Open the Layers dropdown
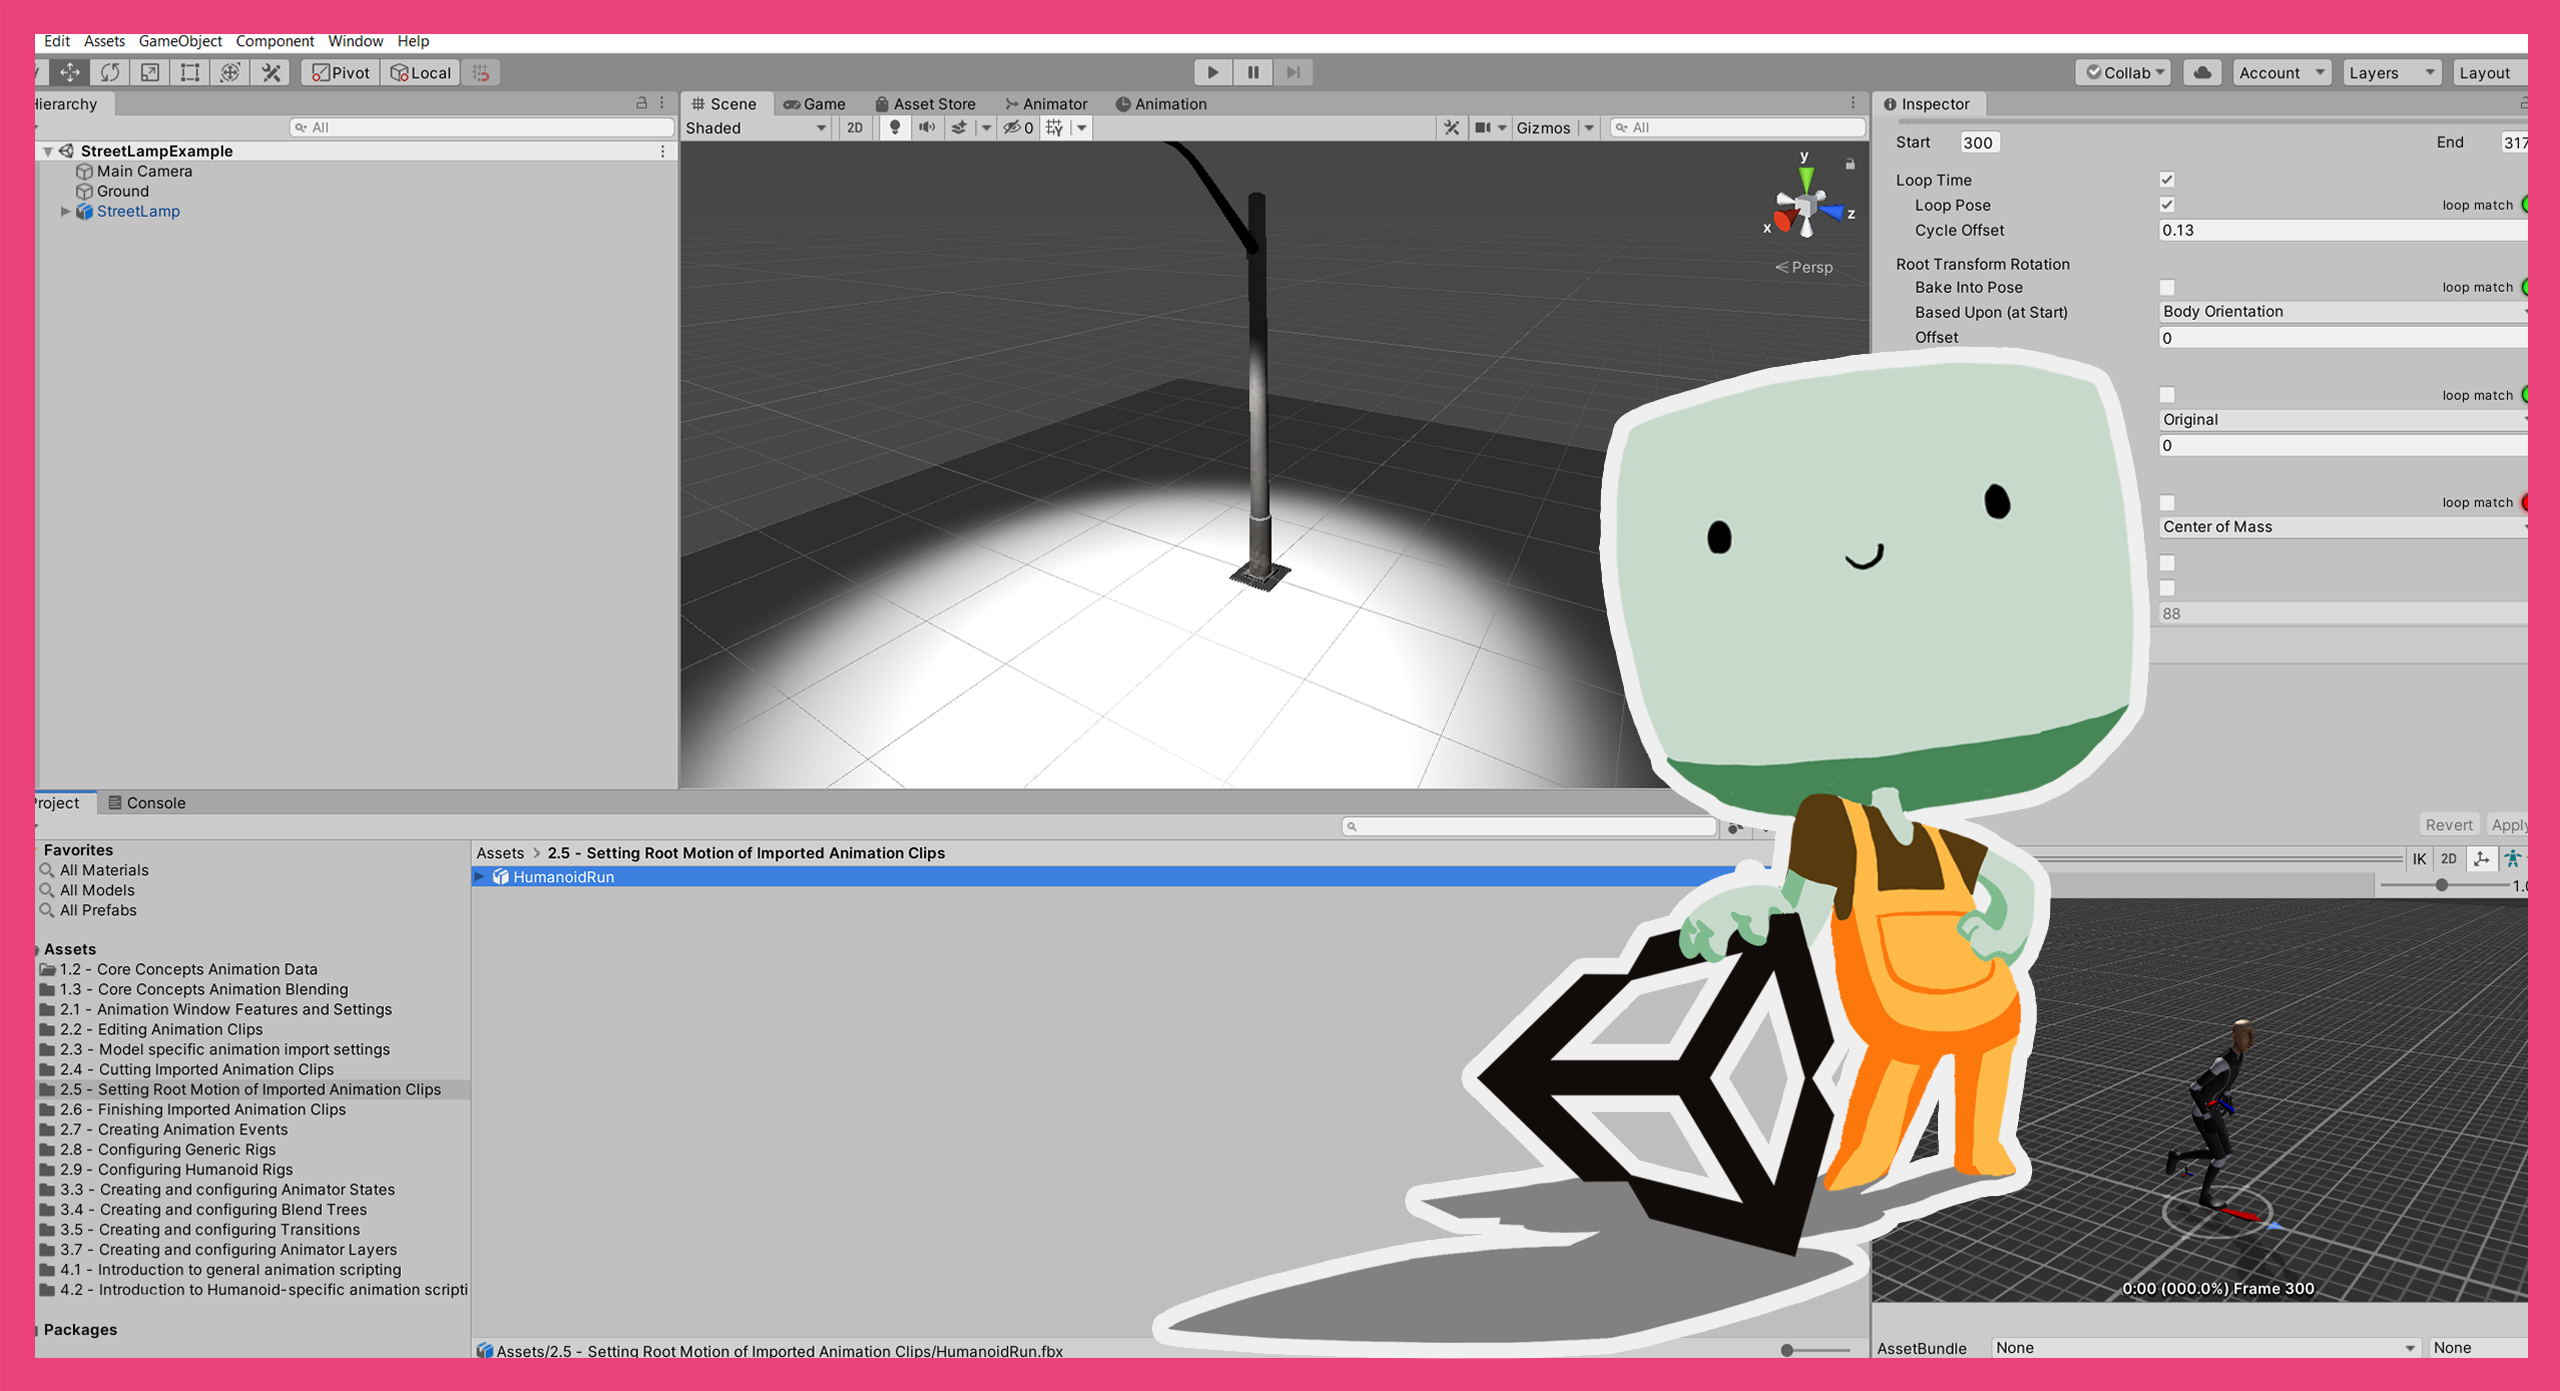Viewport: 2560px width, 1391px height. coord(2390,72)
